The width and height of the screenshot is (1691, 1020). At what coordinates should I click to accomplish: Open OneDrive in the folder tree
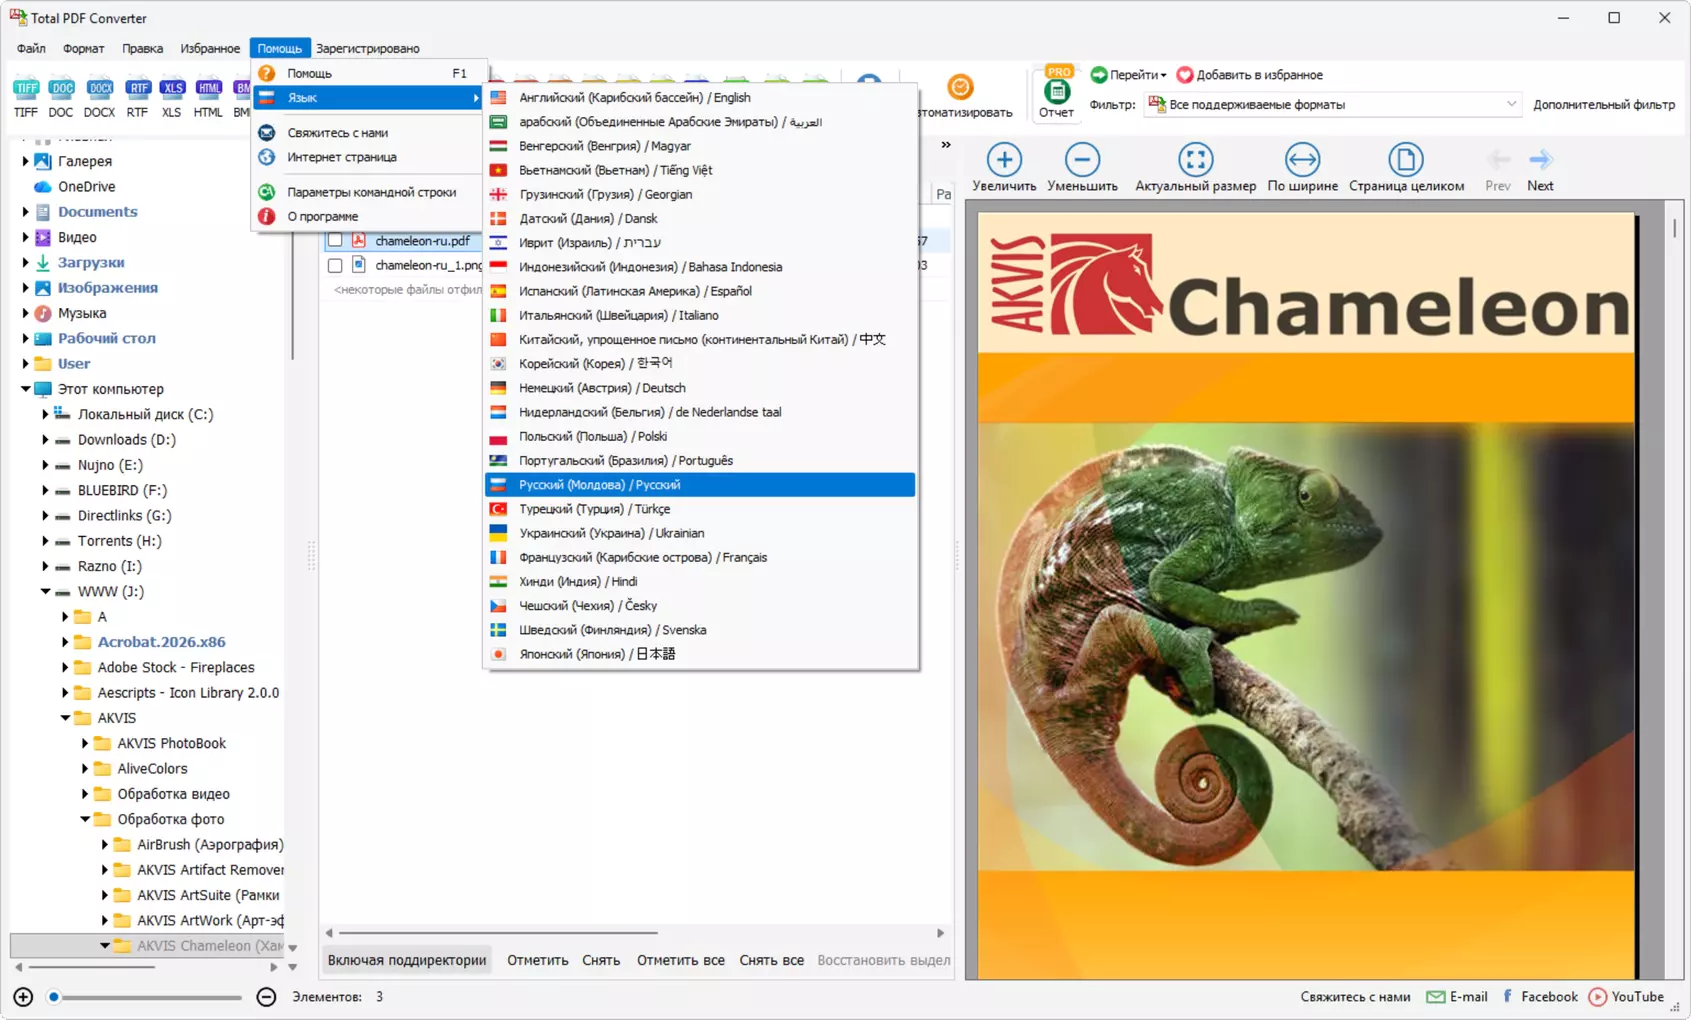tap(86, 186)
